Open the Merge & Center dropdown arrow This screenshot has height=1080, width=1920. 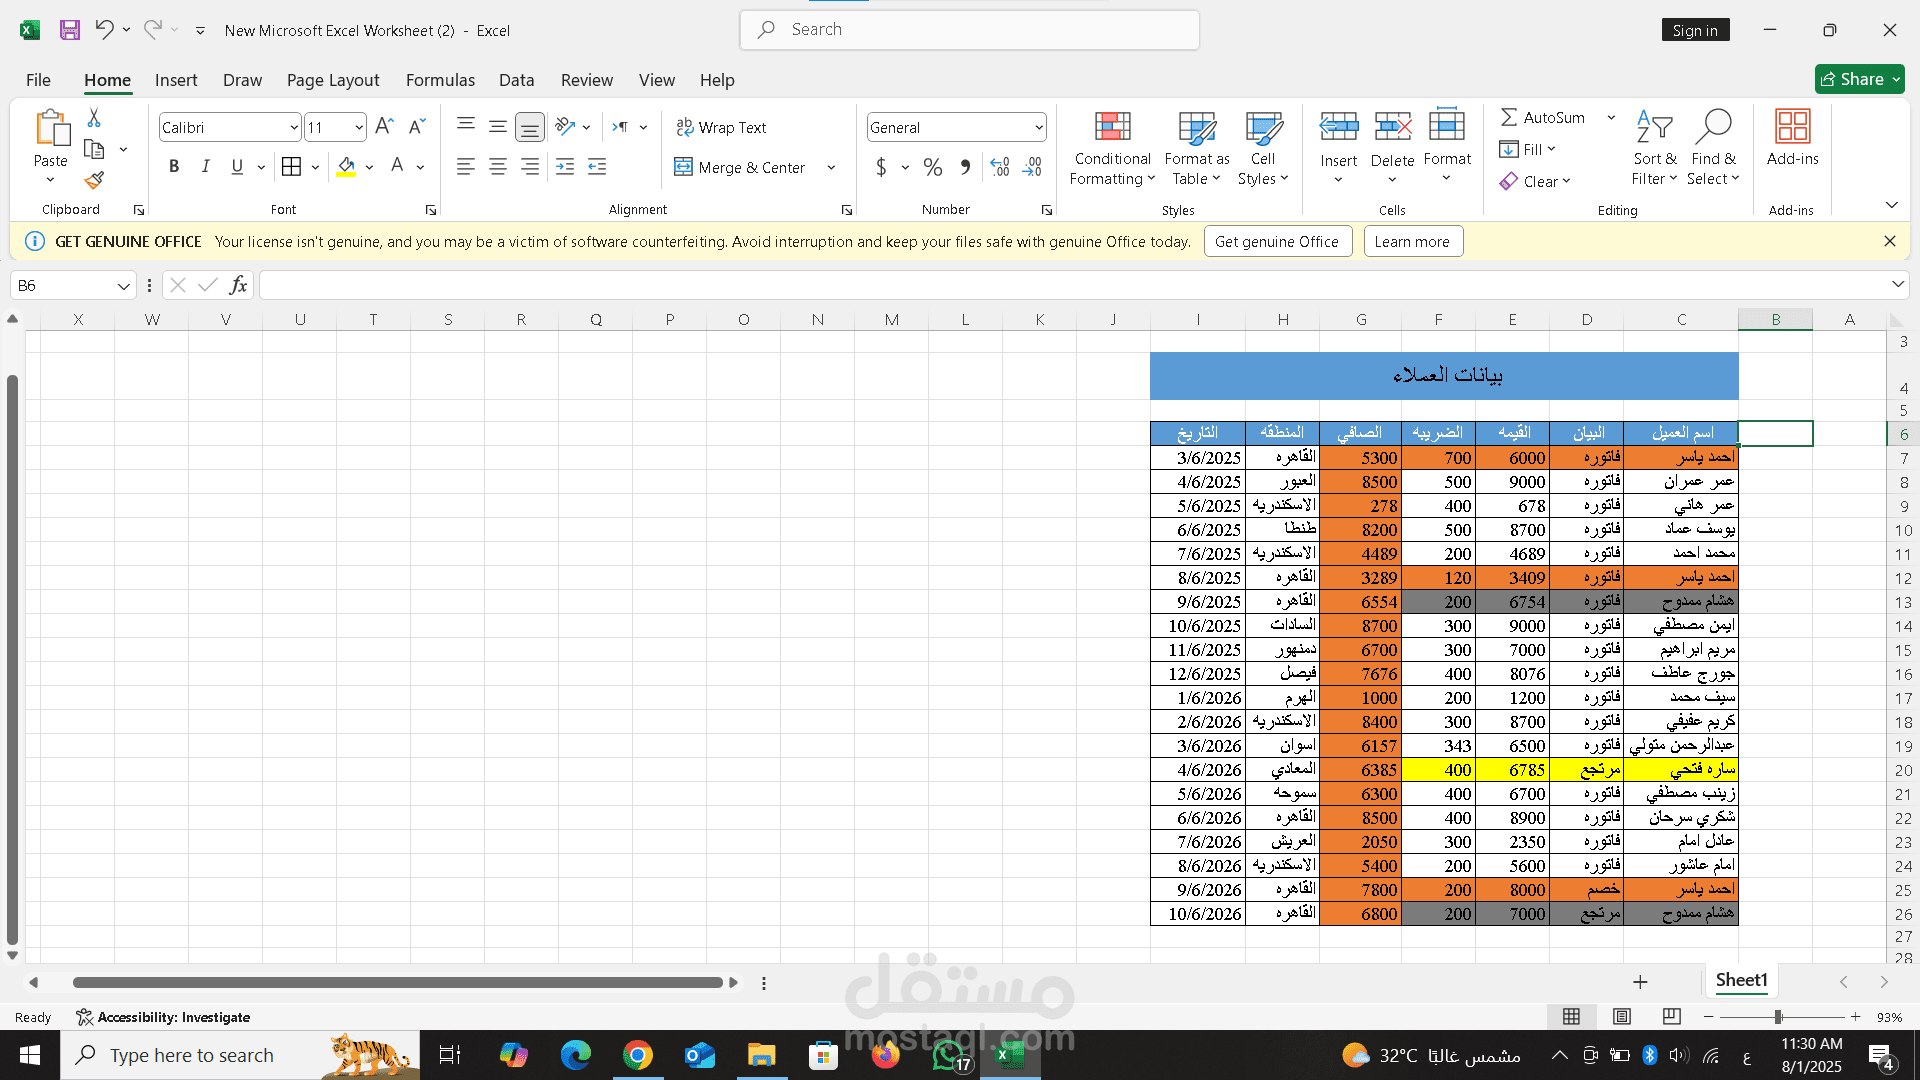[x=831, y=167]
